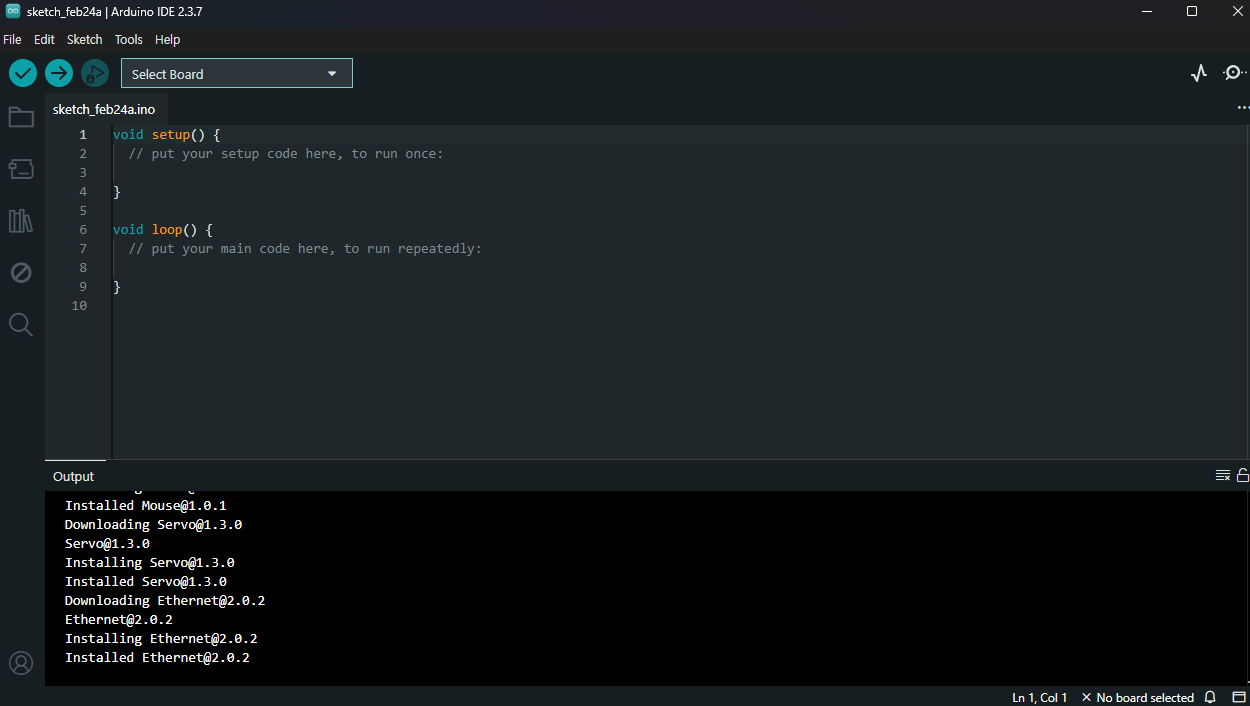1250x706 pixels.
Task: Toggle output word wrap icon
Action: [x=1223, y=475]
